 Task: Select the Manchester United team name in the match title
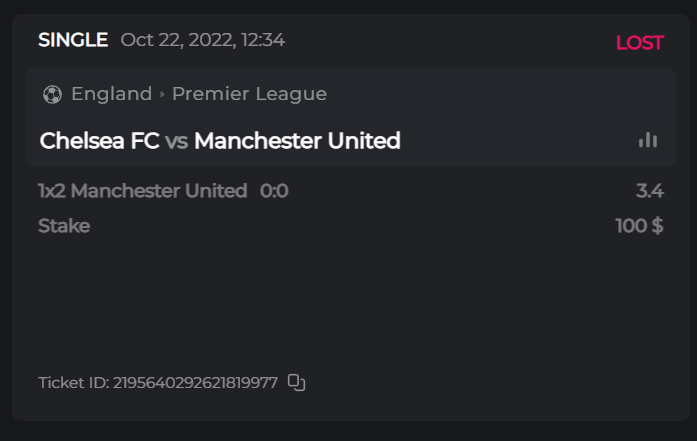coord(297,141)
